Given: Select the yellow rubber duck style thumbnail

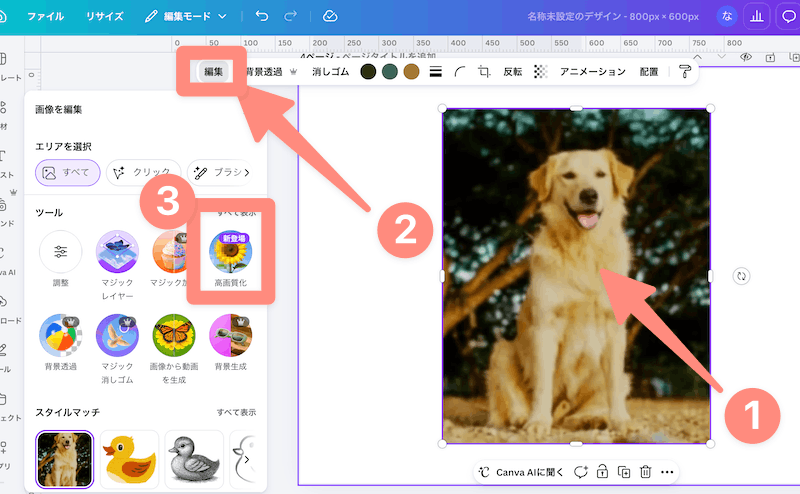Looking at the screenshot, I should [x=129, y=459].
